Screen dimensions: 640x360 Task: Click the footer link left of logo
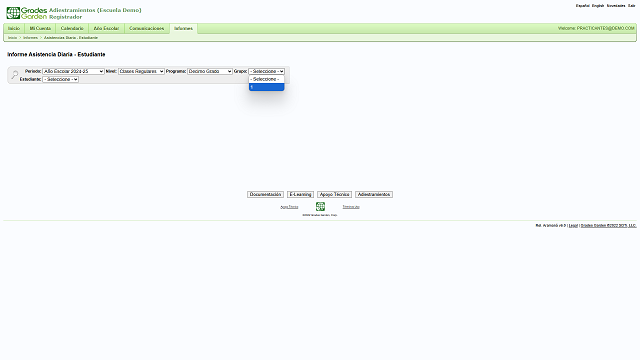pyautogui.click(x=289, y=207)
